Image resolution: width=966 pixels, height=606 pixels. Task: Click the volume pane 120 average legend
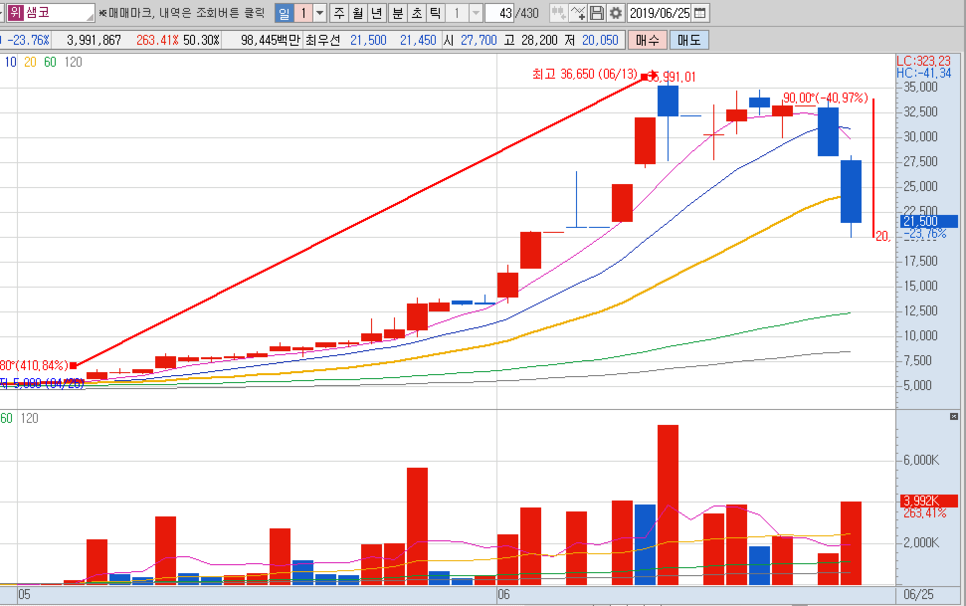(x=30, y=418)
